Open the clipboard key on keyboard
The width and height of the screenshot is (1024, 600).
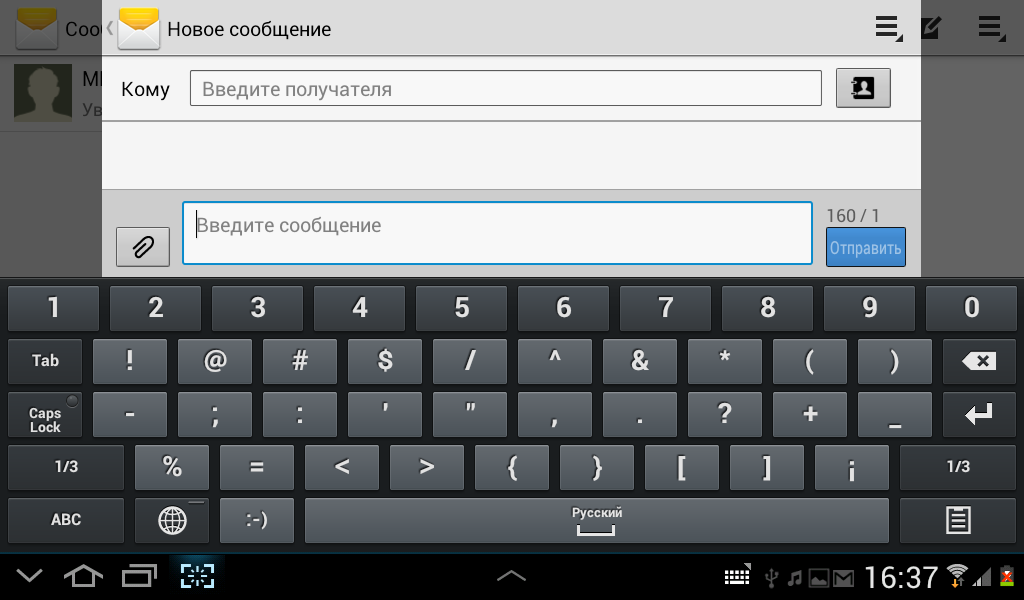coord(957,520)
